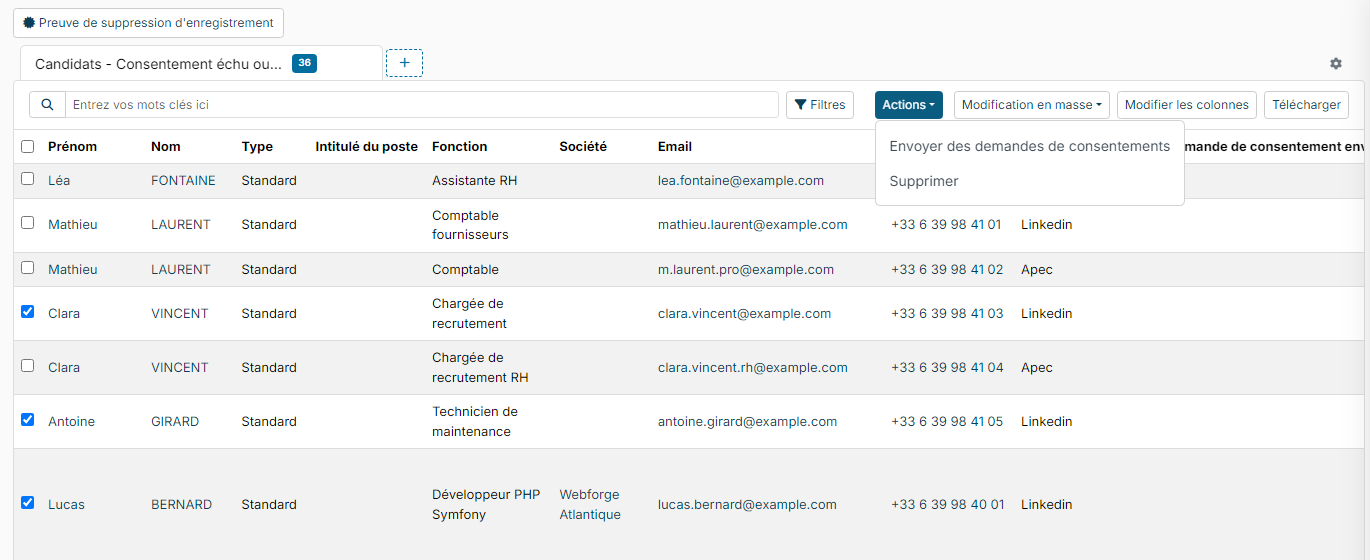Screen dimensions: 1370x560
Task: Open the settings gear icon
Action: click(x=1336, y=63)
